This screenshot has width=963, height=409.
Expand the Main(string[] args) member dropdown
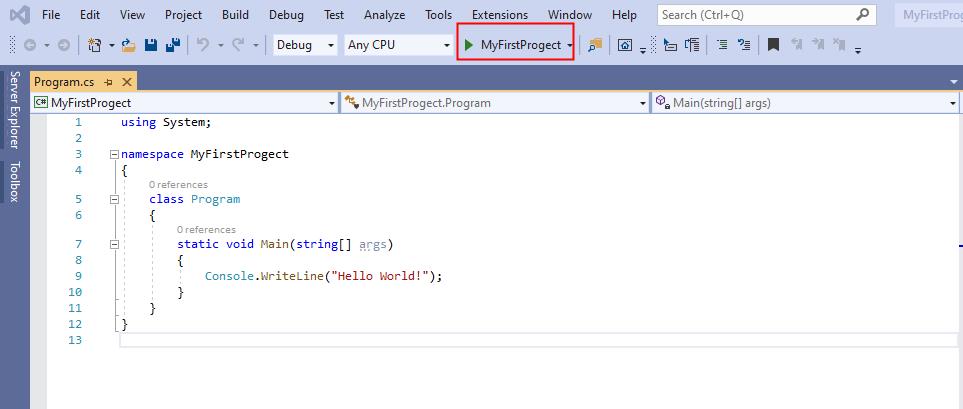953,102
